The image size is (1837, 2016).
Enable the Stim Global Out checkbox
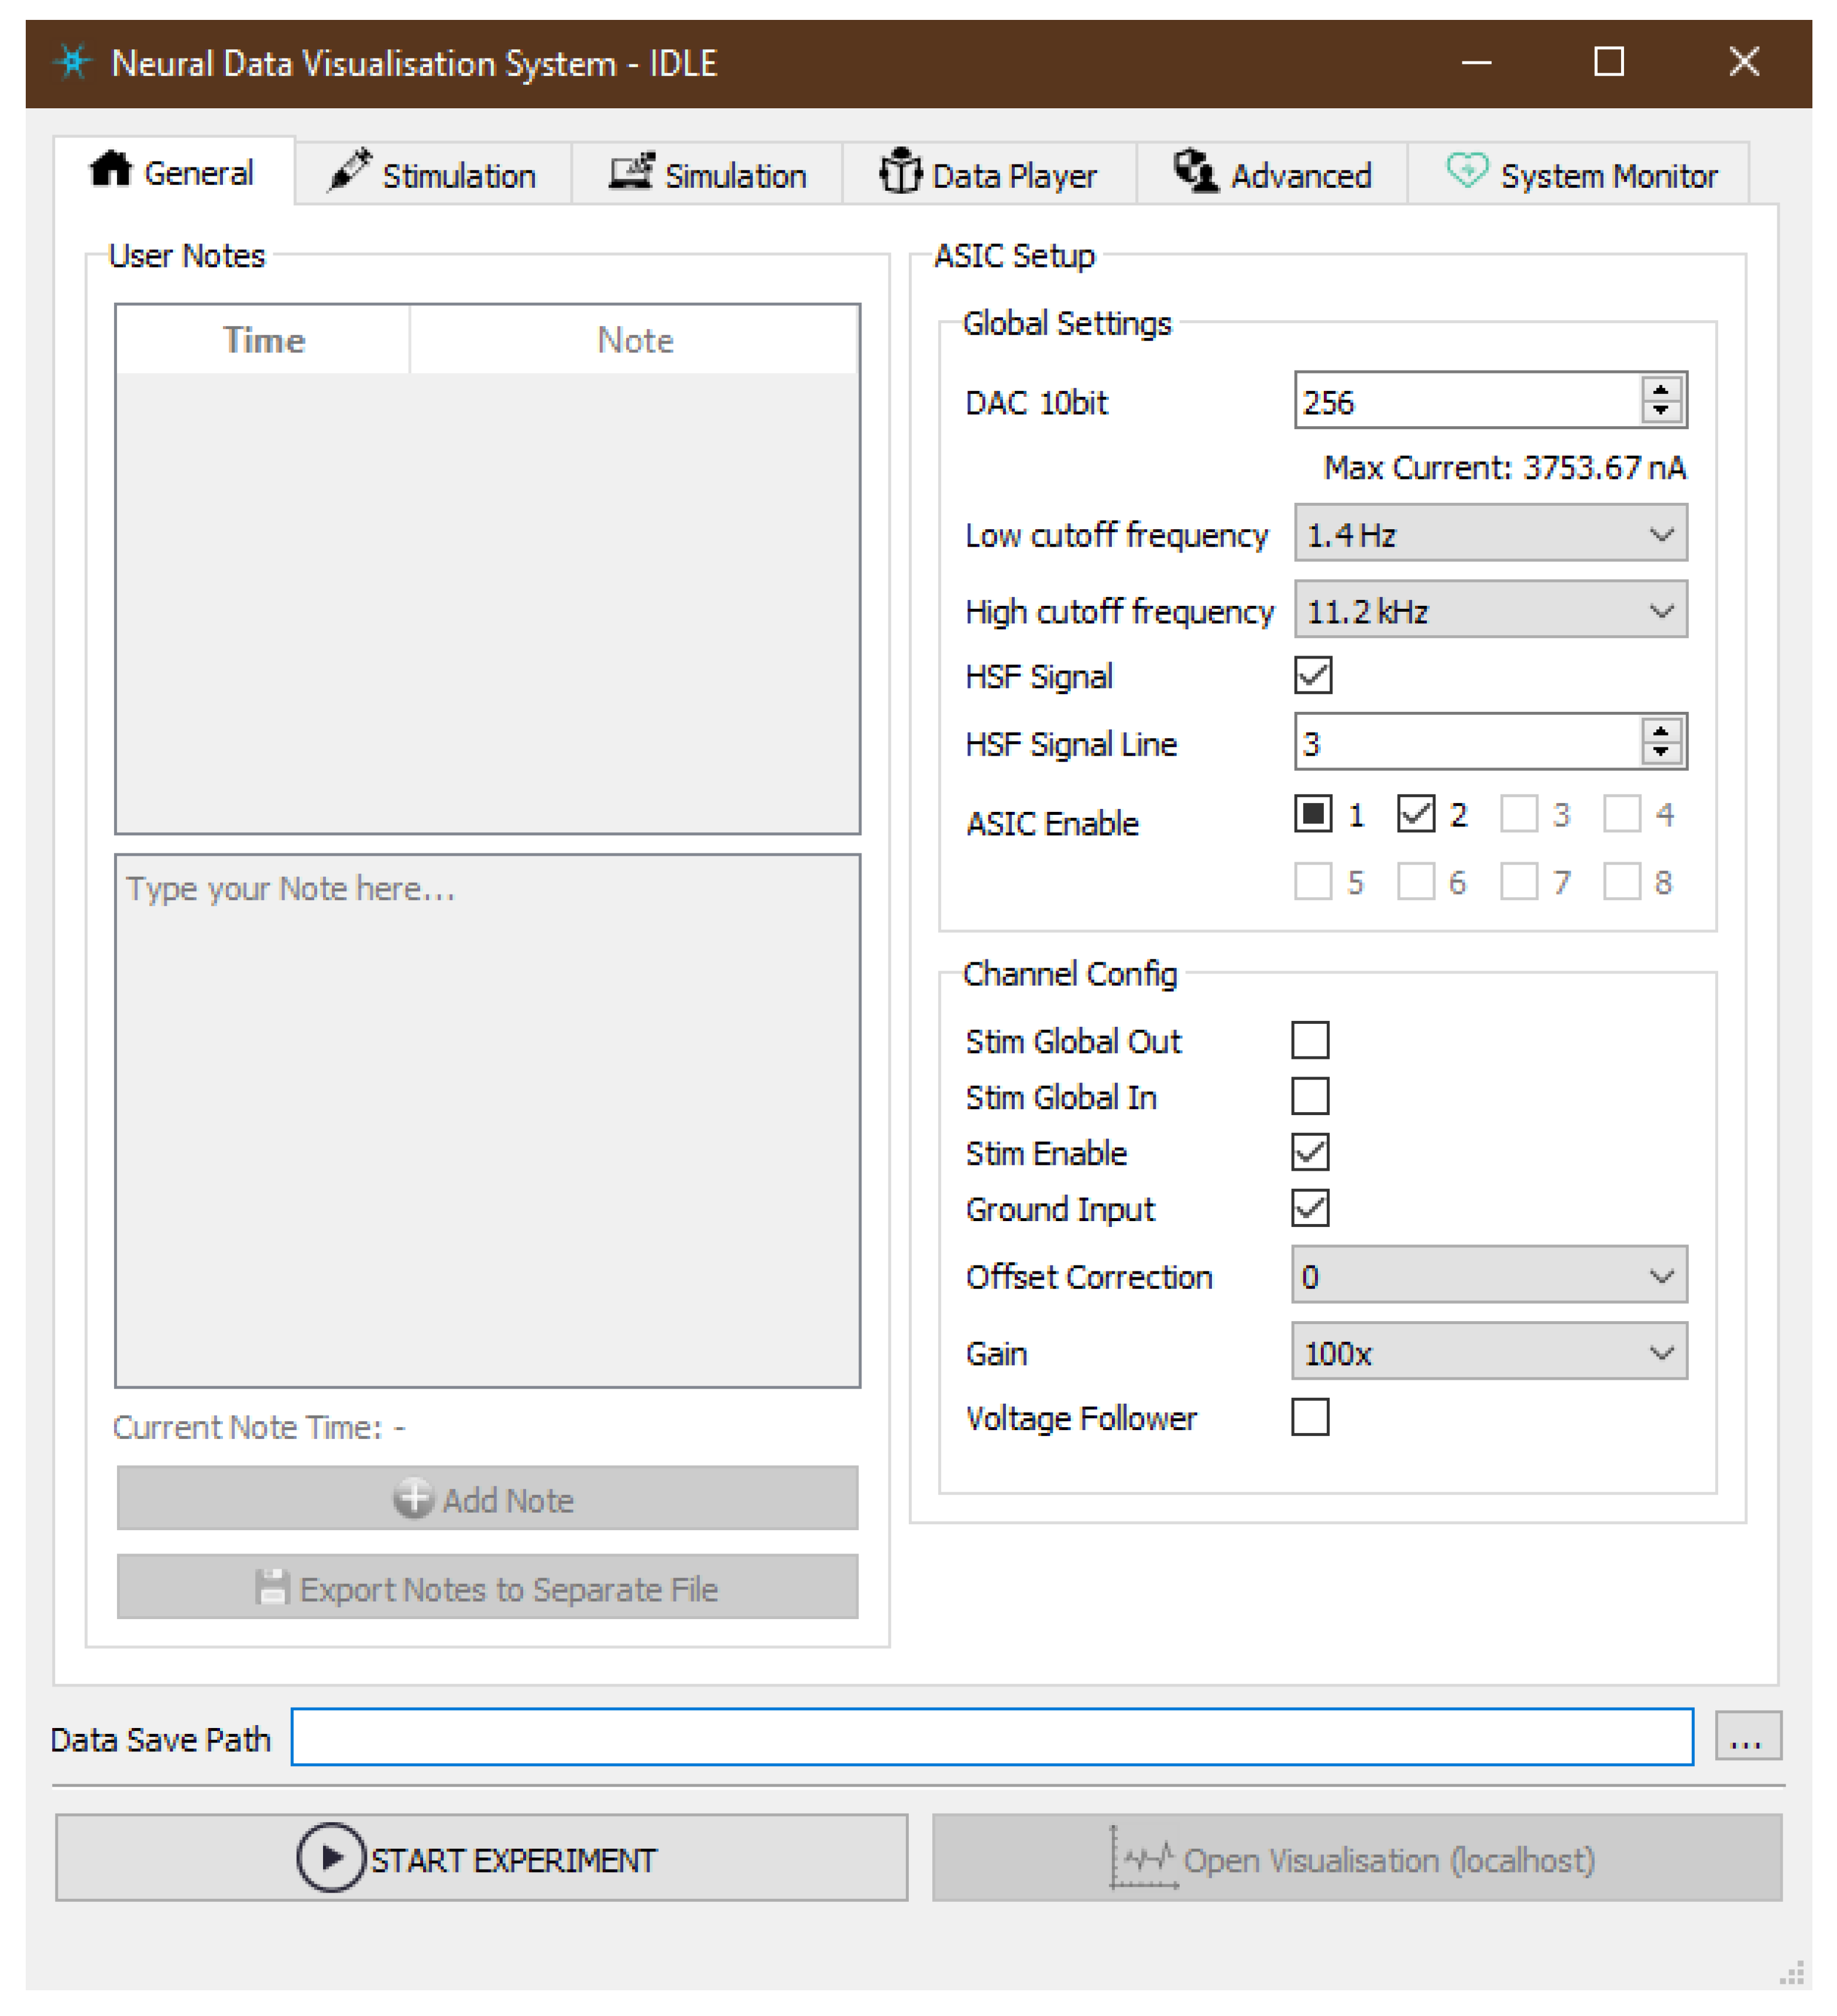click(1310, 1040)
